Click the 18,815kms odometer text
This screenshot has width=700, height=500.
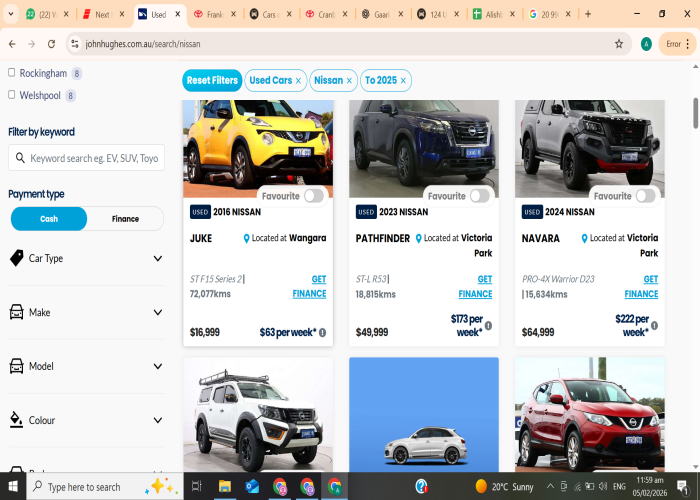point(375,294)
